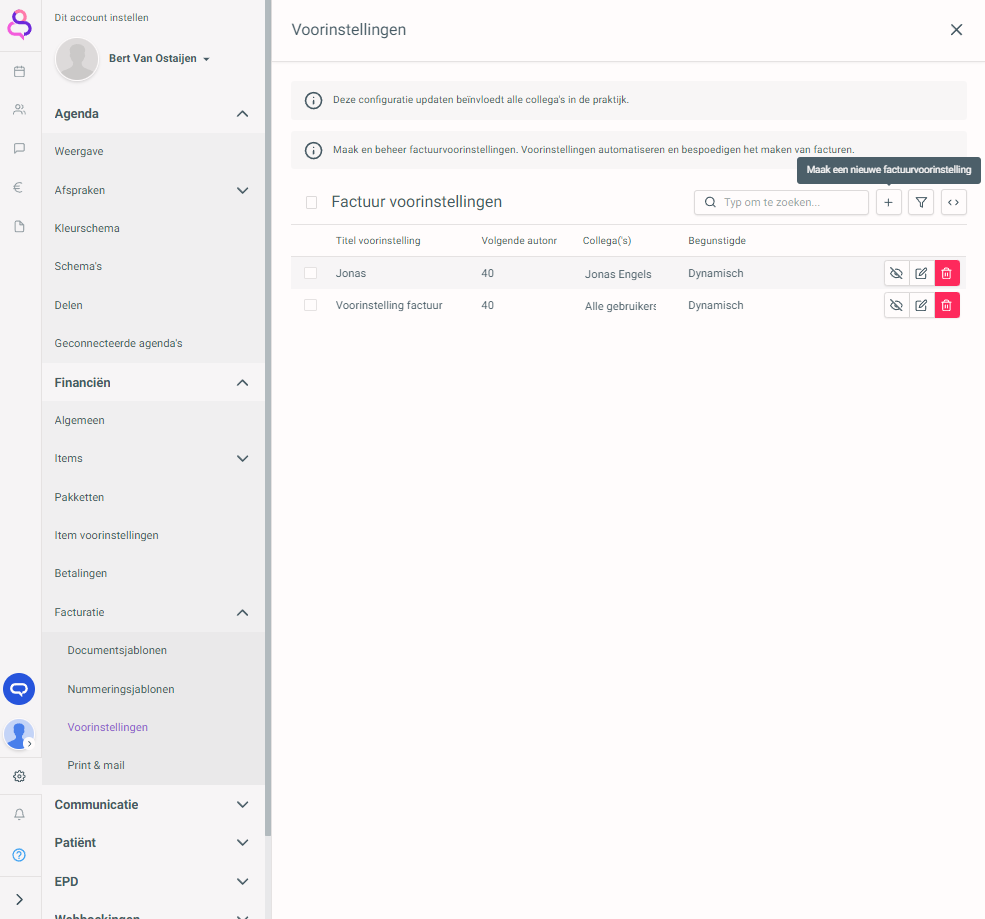Screen dimensions: 985x919
Task: Hide the Jonas preset with eye icon
Action: (896, 273)
